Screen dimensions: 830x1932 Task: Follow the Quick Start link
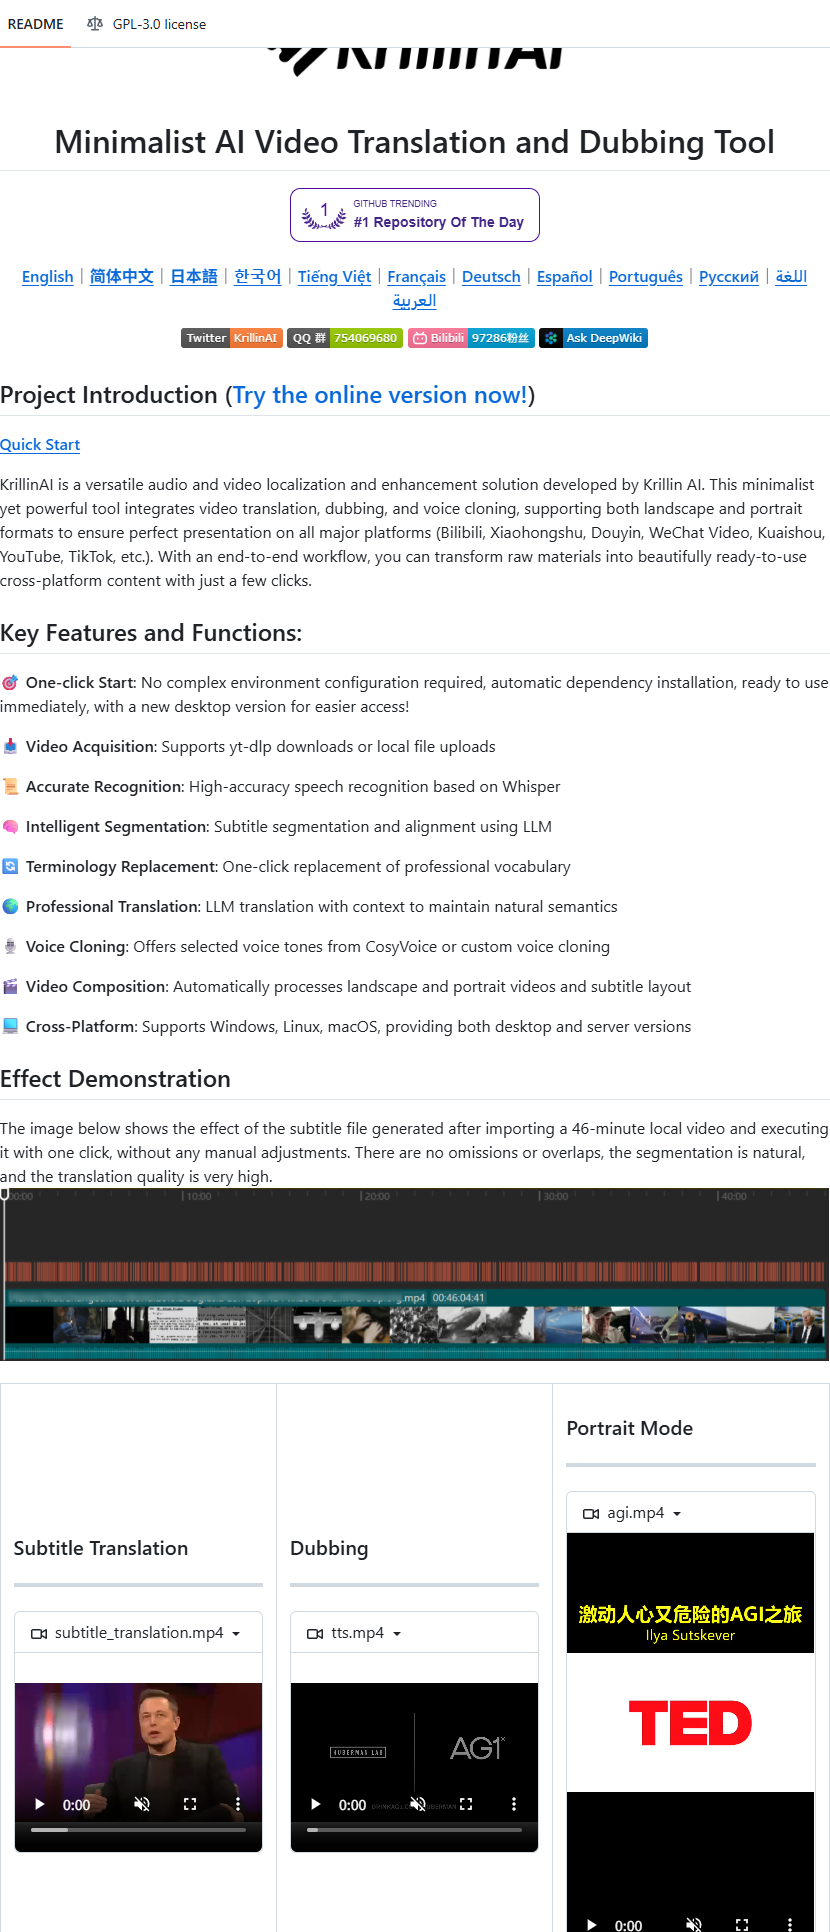[40, 444]
